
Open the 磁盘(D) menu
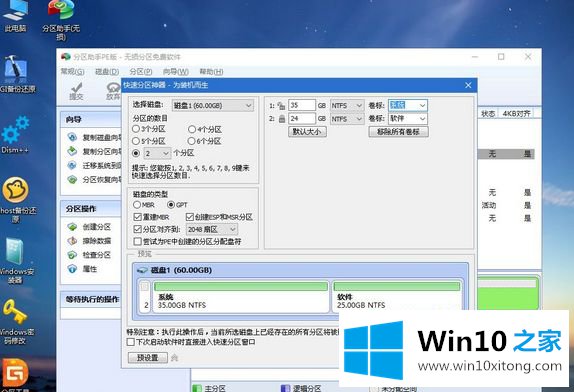[x=107, y=72]
